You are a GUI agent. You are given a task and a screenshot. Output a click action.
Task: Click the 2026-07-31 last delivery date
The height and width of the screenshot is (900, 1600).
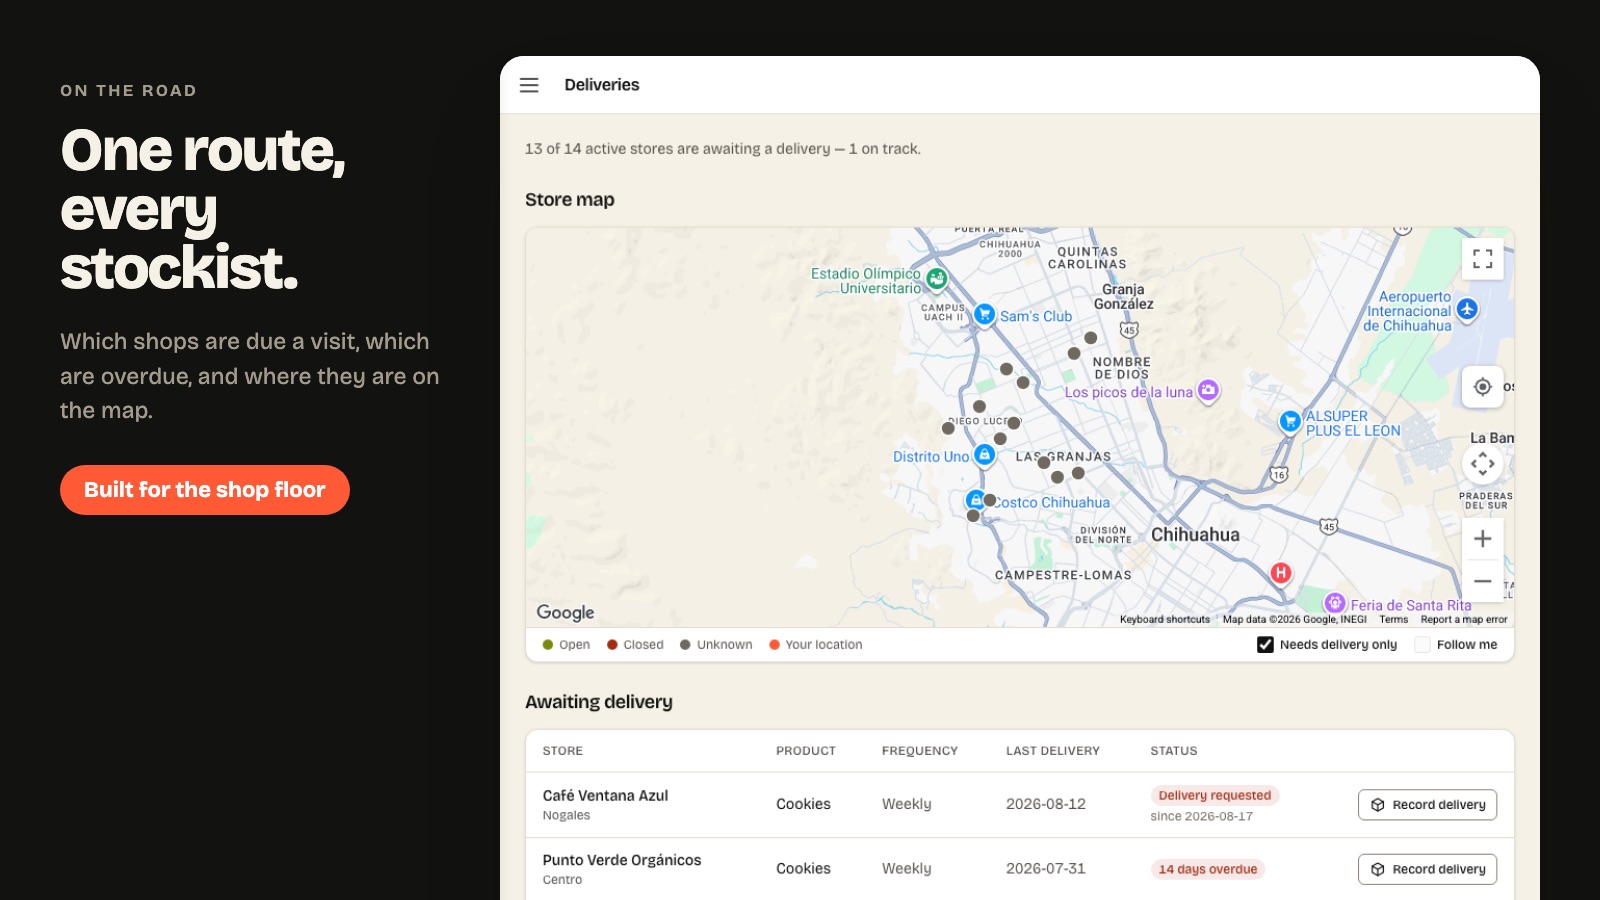[x=1046, y=869]
